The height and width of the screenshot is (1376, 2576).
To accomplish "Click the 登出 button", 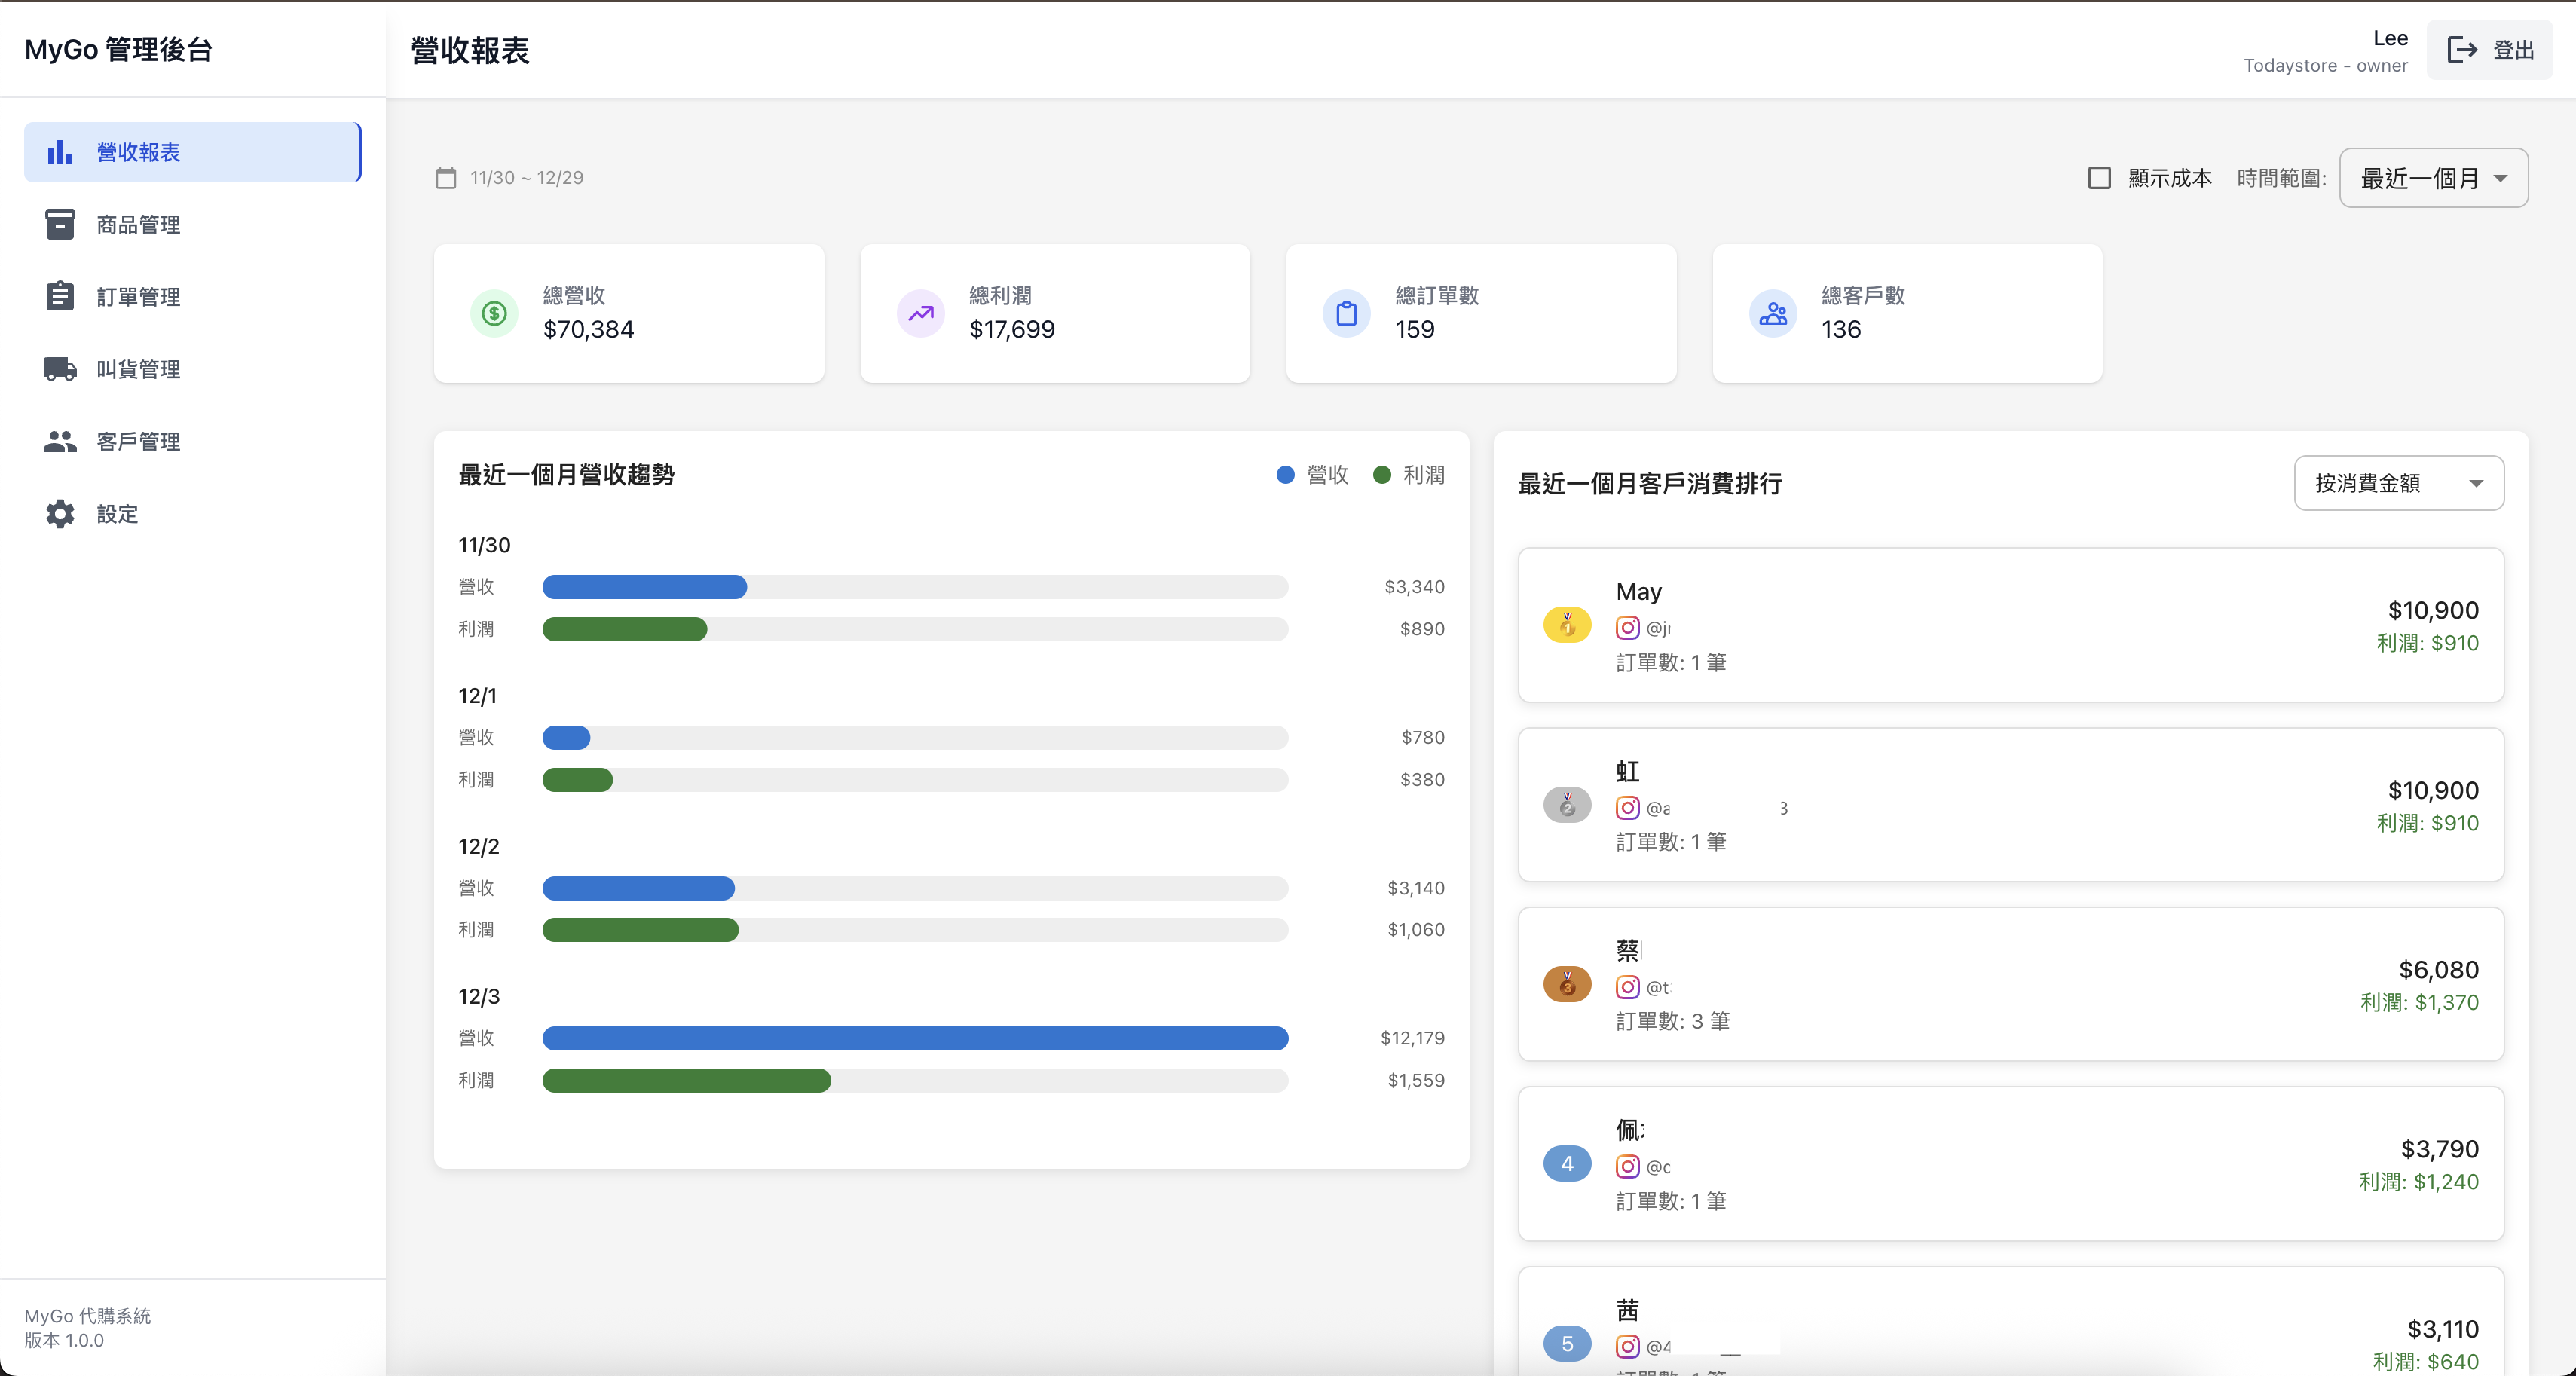I will click(2489, 49).
